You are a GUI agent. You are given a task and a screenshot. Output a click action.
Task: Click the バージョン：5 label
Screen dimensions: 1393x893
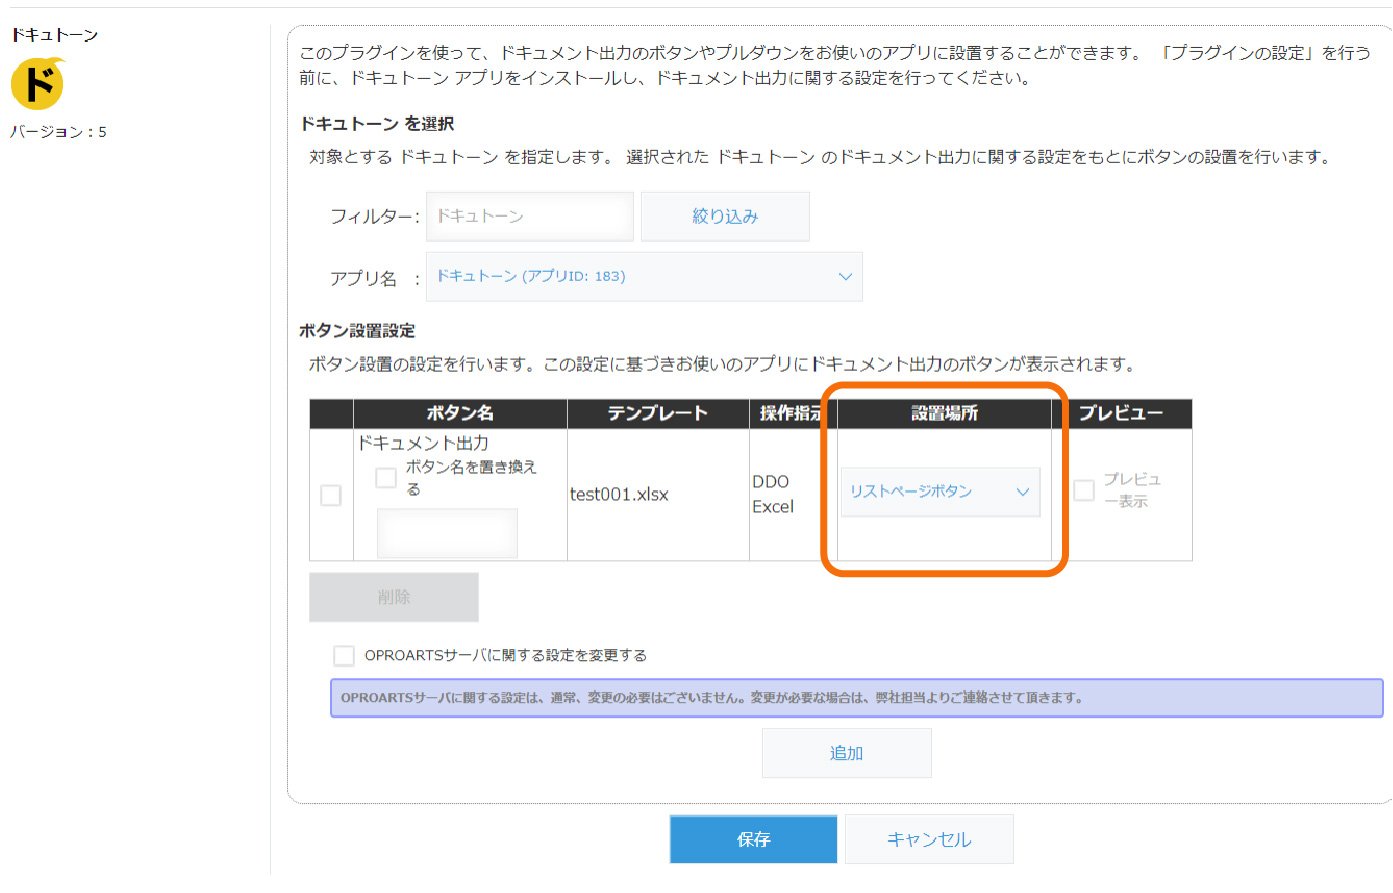tap(58, 132)
